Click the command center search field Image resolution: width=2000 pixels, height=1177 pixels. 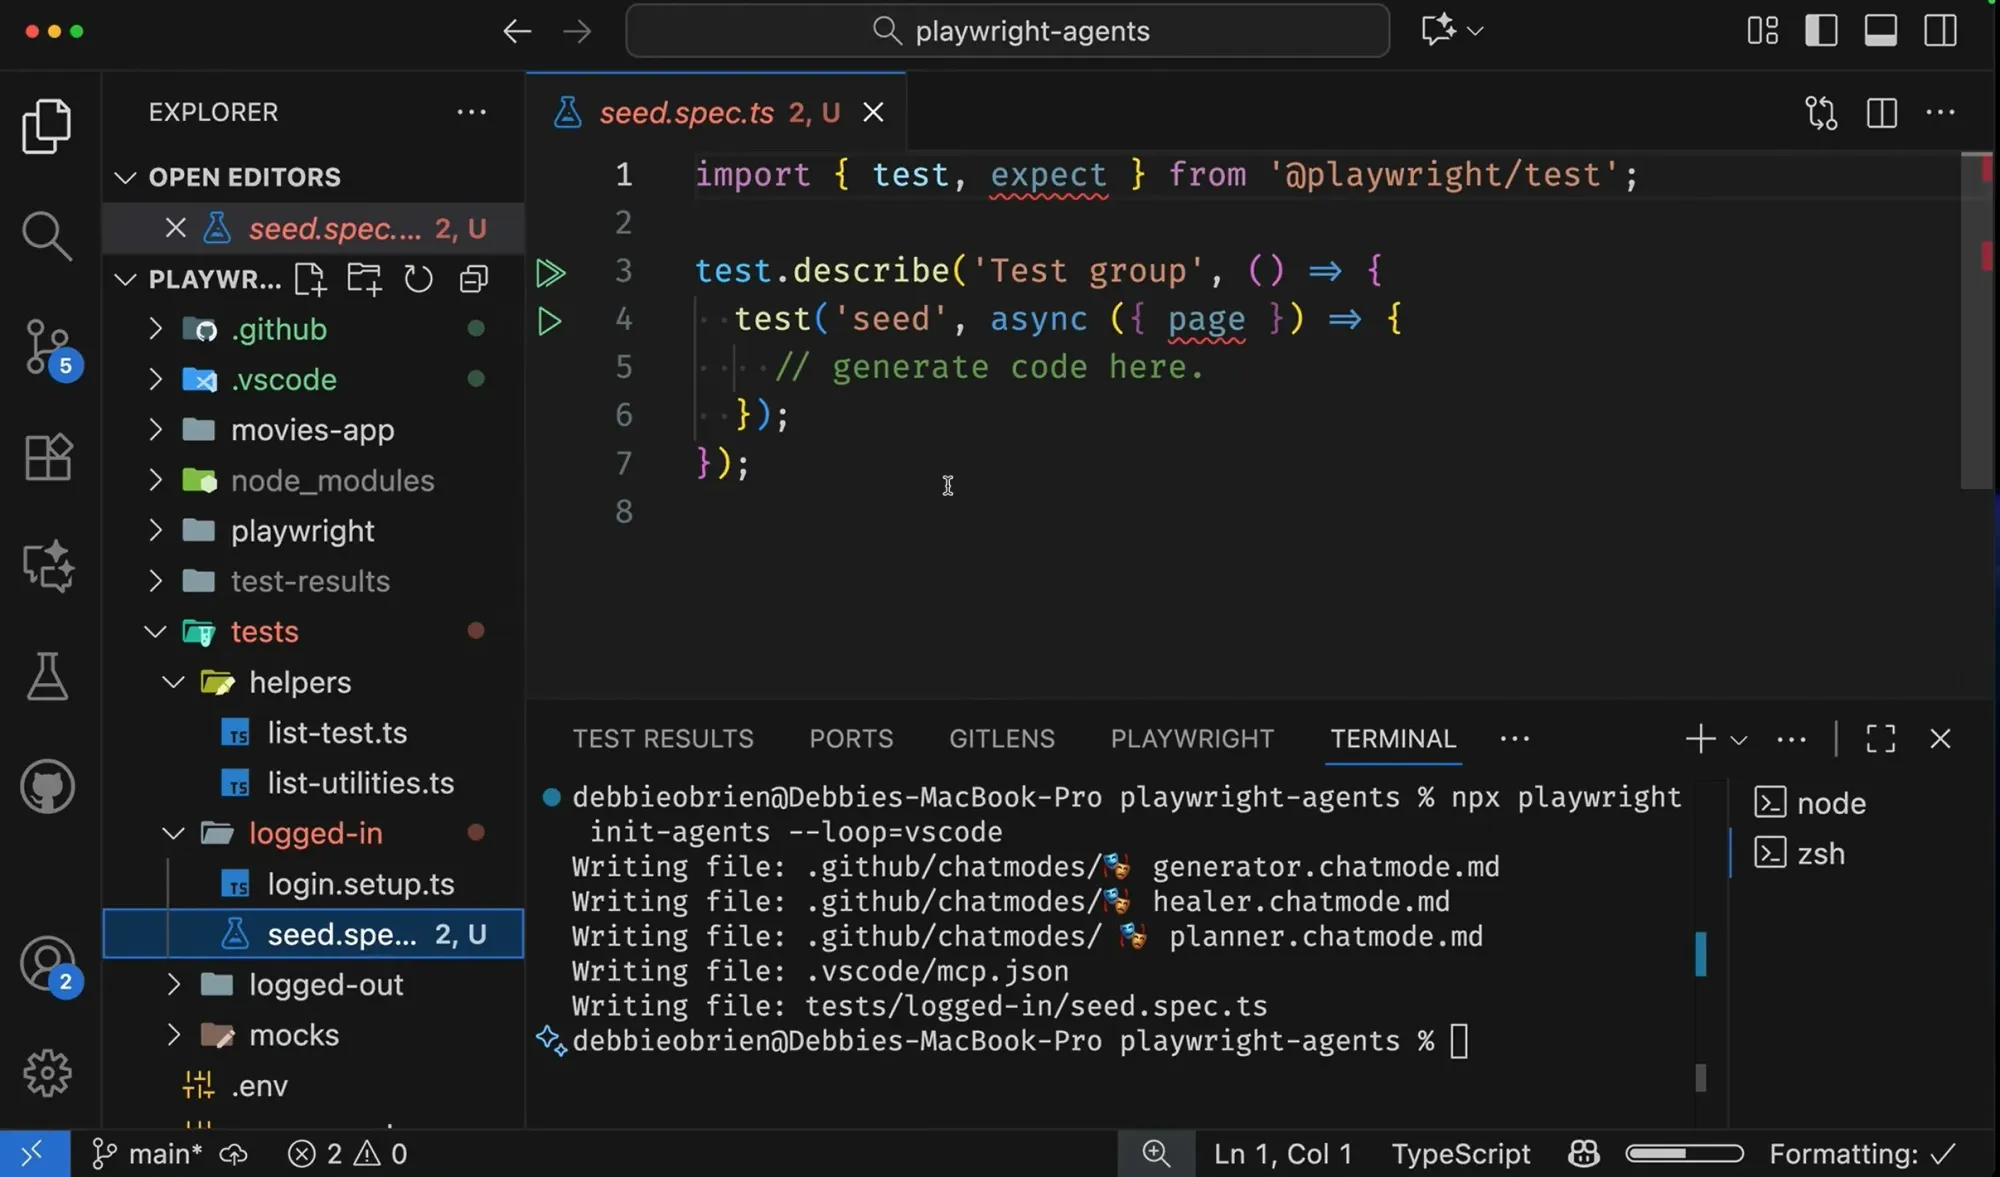1007,31
